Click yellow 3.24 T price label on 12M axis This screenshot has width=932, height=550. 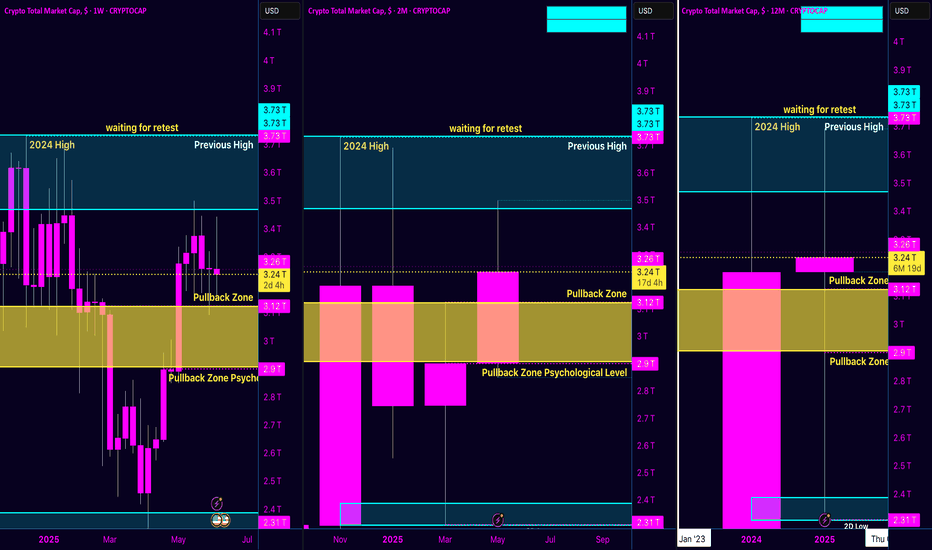tap(906, 263)
